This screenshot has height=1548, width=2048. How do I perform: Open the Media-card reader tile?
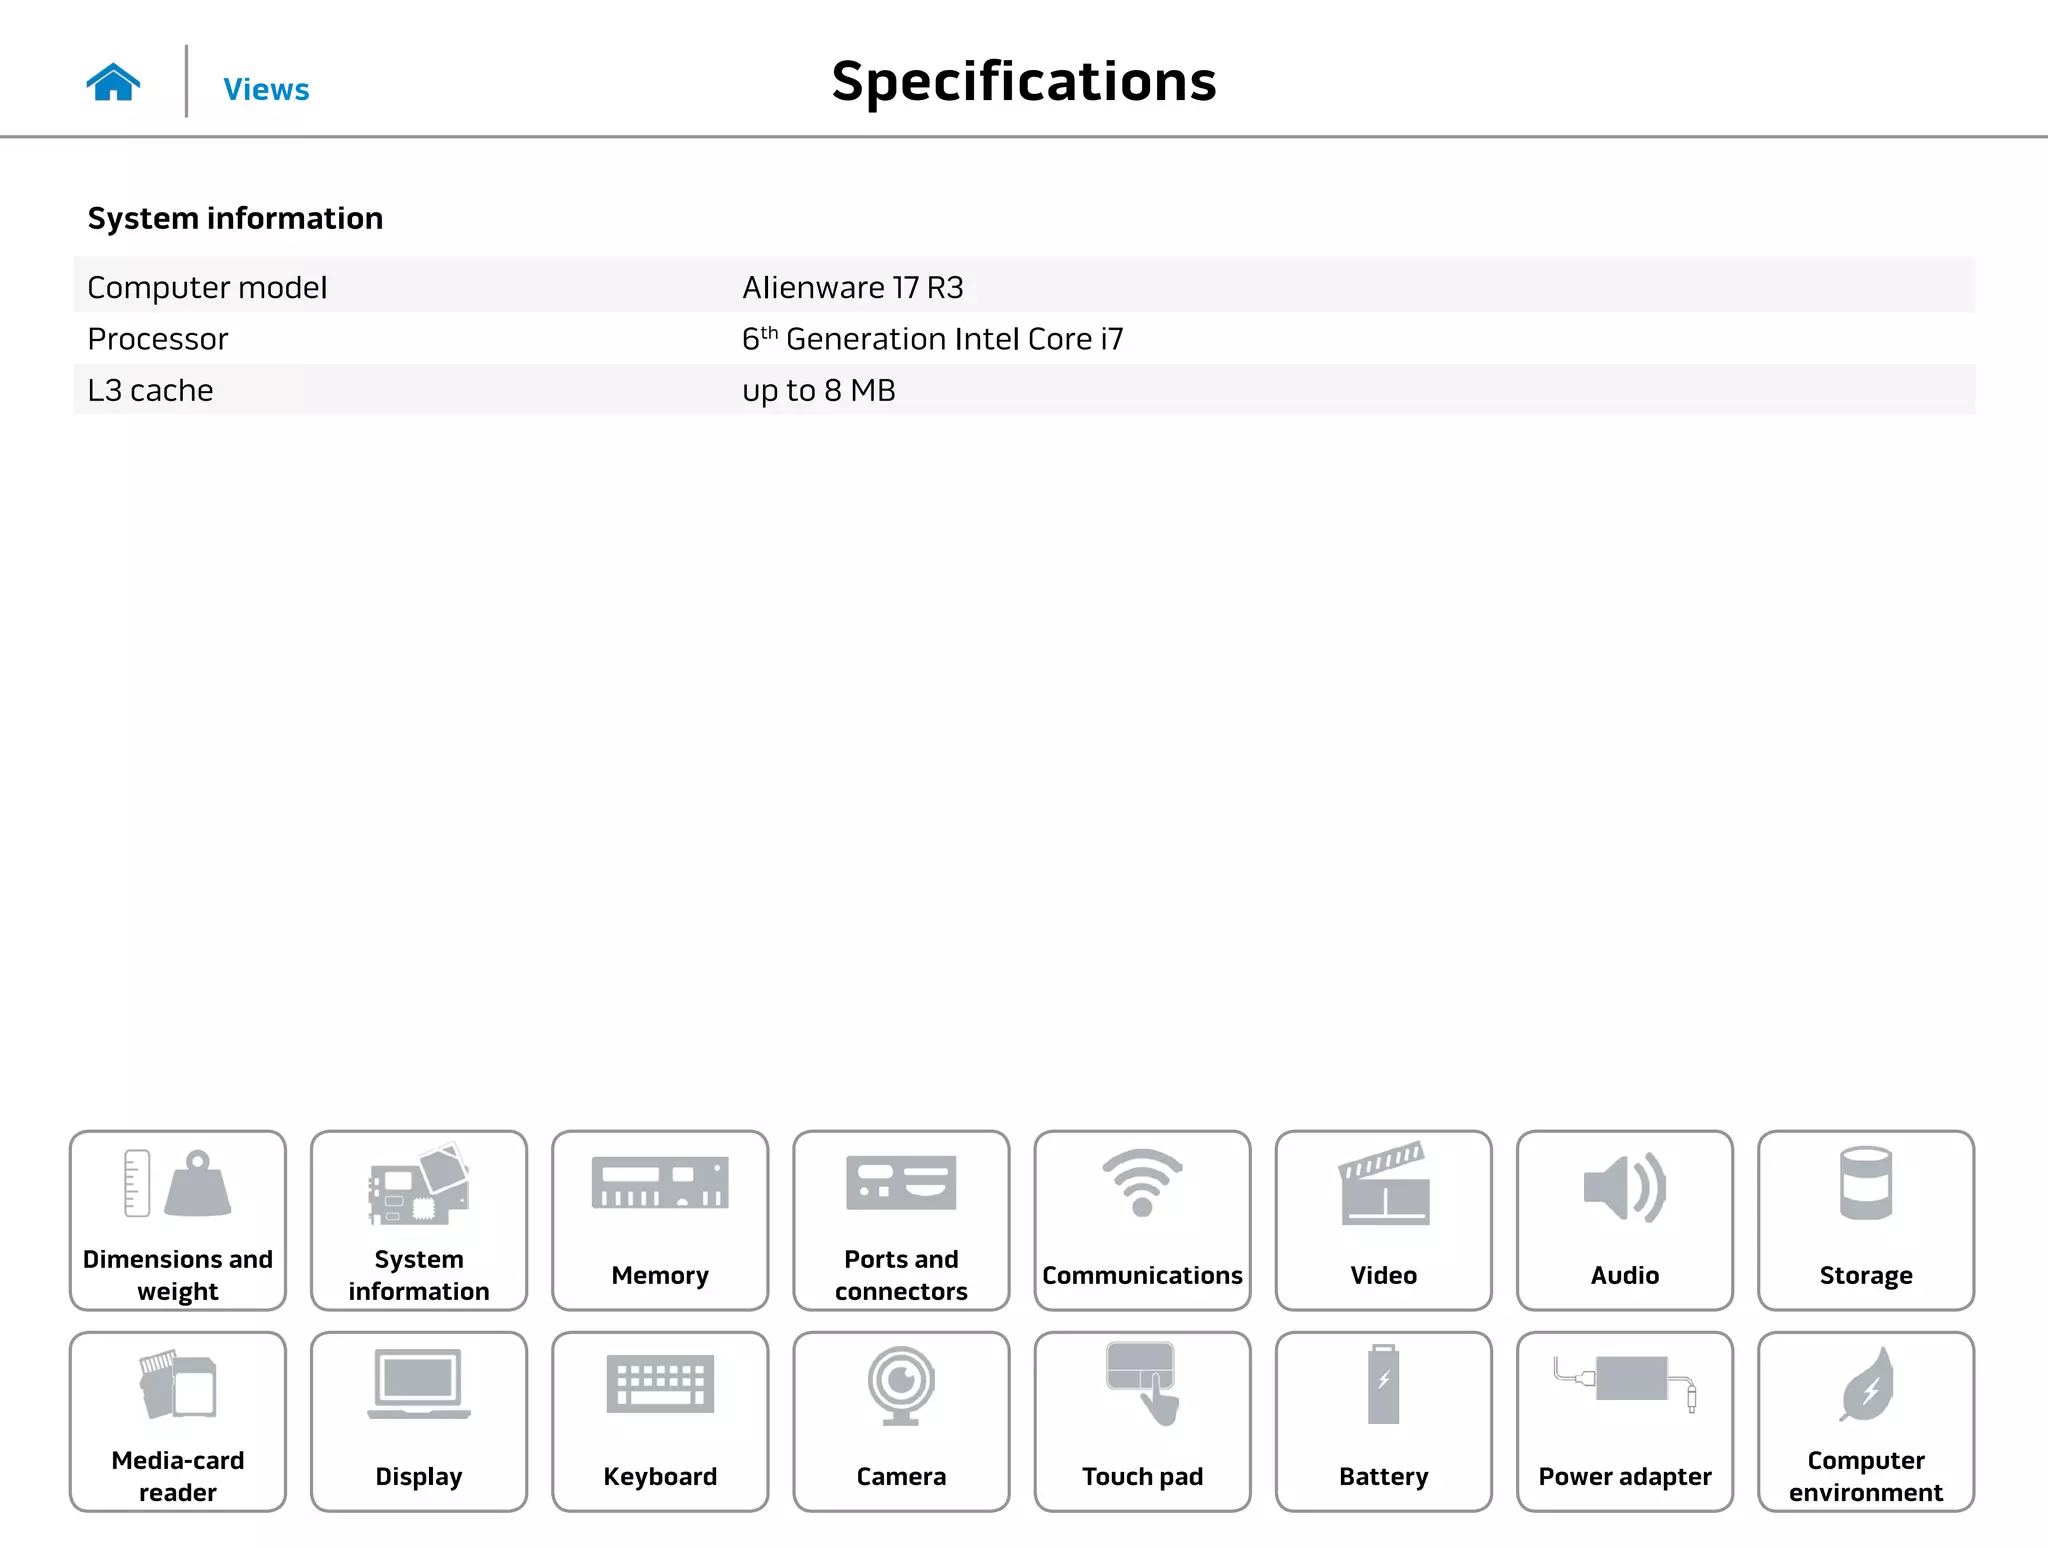tap(178, 1421)
